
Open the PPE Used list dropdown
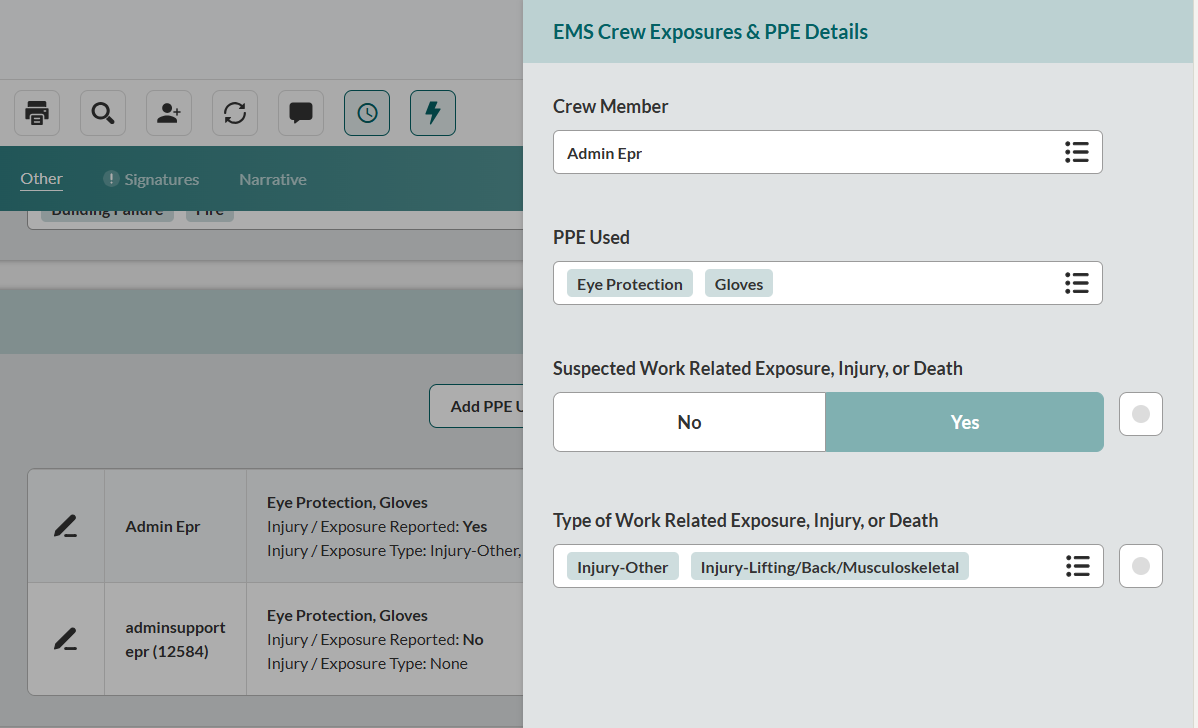(1076, 283)
